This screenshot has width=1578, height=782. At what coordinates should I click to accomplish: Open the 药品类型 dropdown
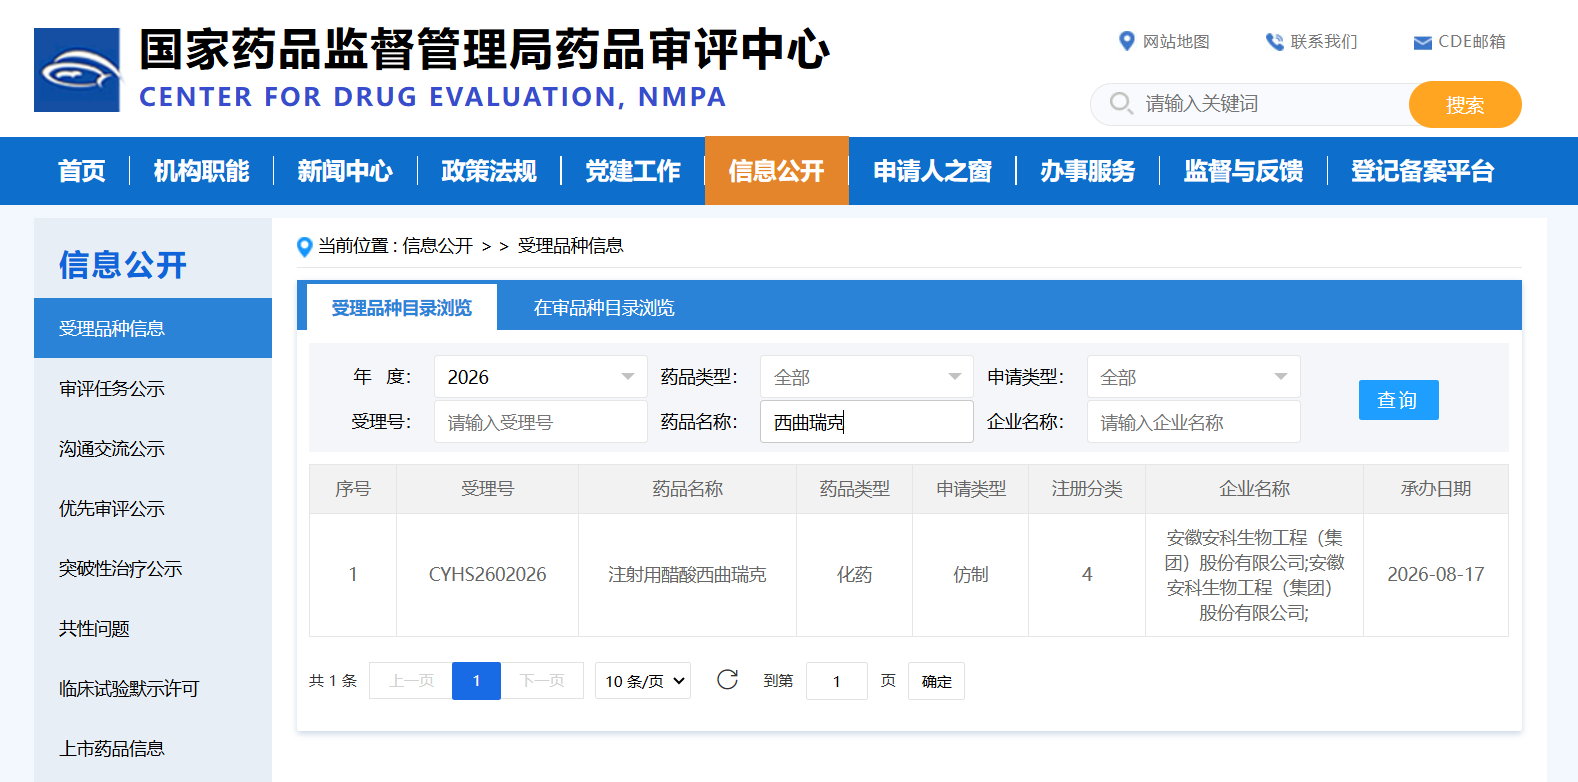[x=867, y=377]
